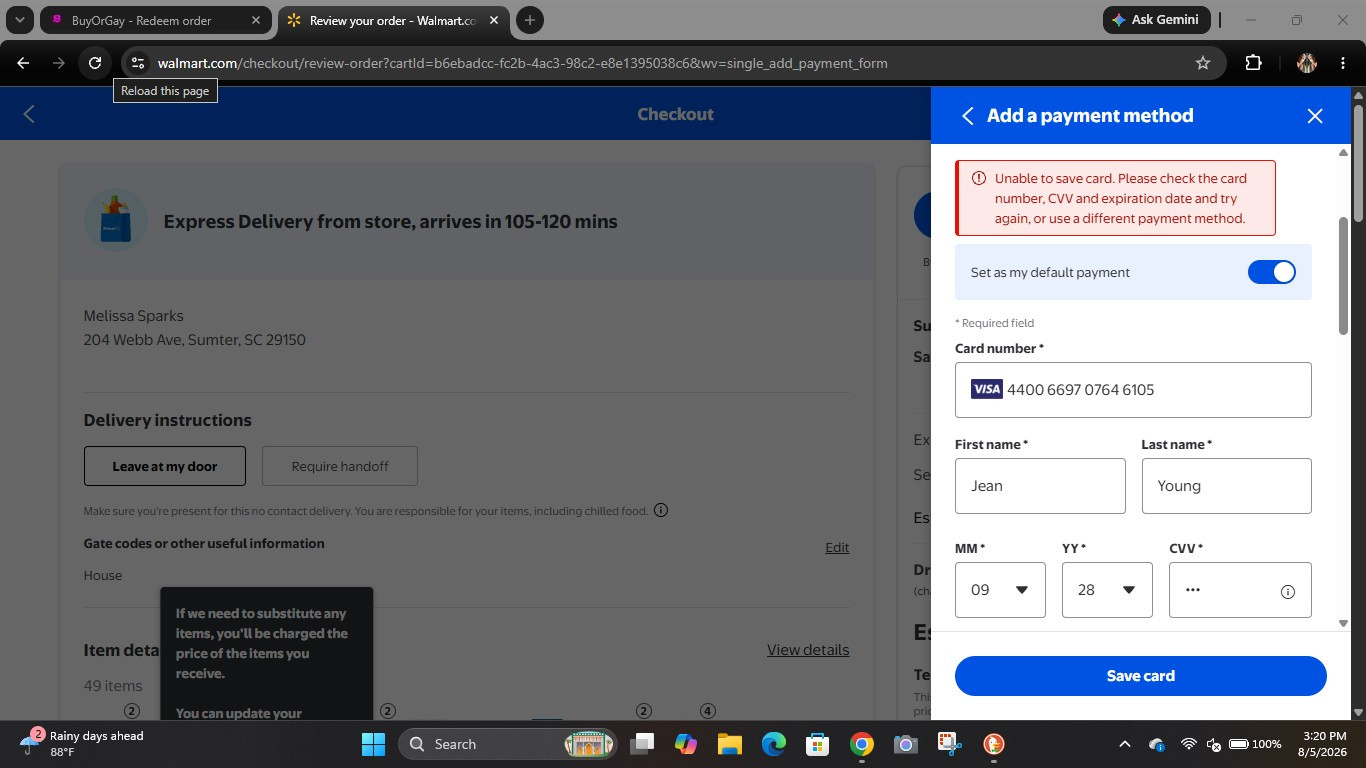Click the muted volume tray icon
Image resolution: width=1366 pixels, height=768 pixels.
1214,744
